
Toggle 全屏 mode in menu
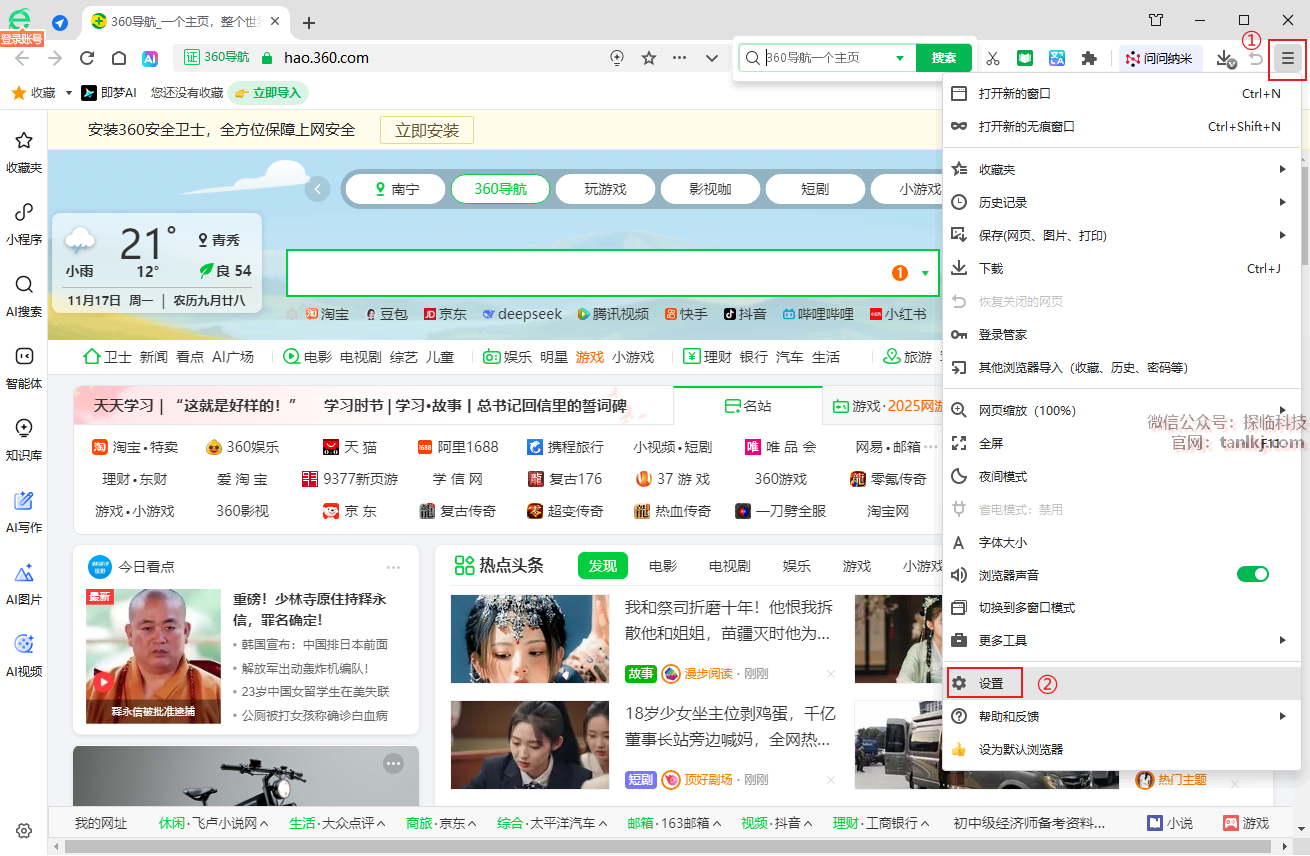pyautogui.click(x=991, y=443)
